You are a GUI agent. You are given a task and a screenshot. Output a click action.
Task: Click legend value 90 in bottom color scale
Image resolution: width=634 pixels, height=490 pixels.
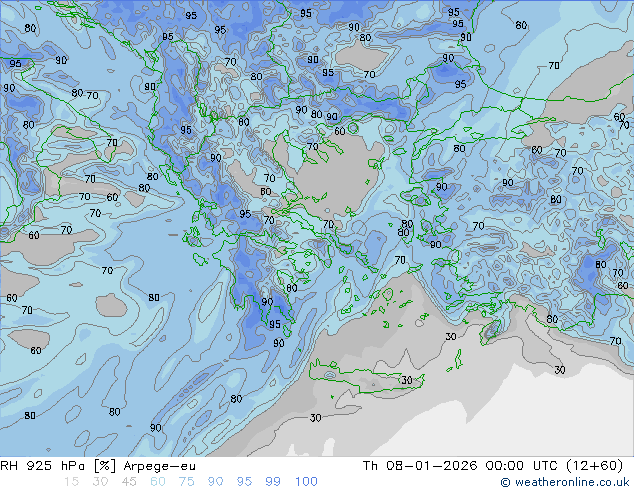point(215,482)
